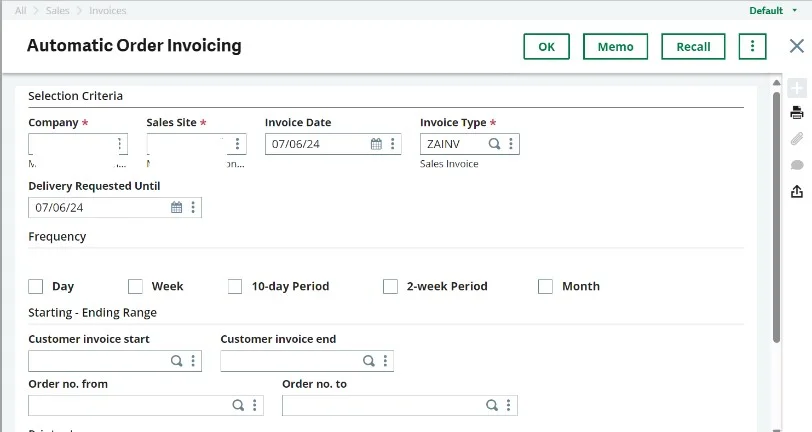
Task: Open Customer invoice start actions menu
Action: coord(193,361)
